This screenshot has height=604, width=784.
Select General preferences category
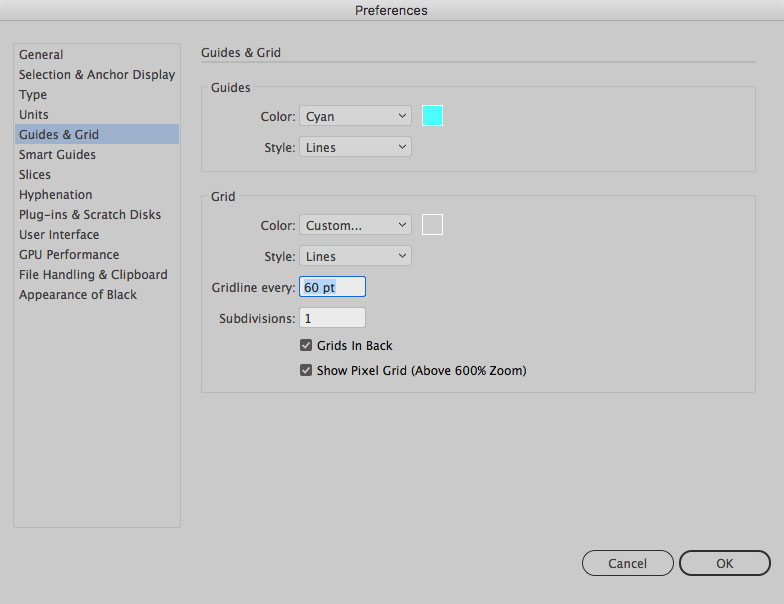click(x=41, y=55)
